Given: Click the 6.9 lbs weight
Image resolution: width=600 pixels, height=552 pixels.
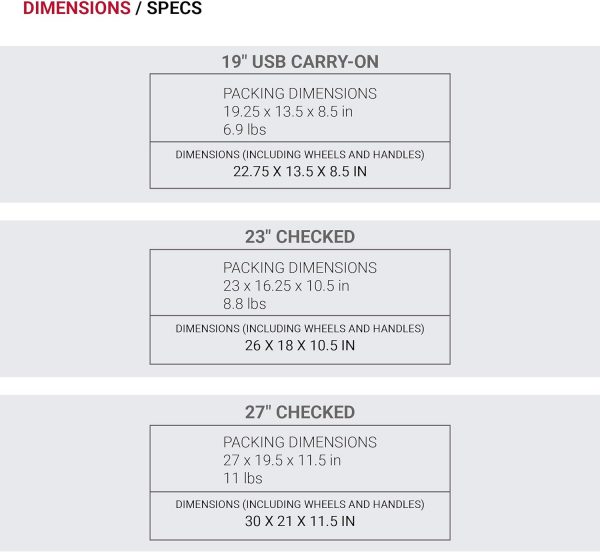Looking at the screenshot, I should [245, 129].
